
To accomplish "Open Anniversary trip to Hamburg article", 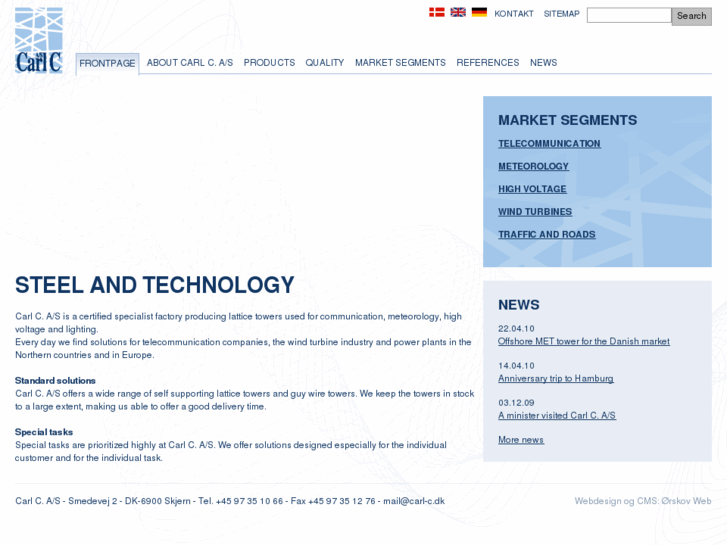I will coord(556,378).
